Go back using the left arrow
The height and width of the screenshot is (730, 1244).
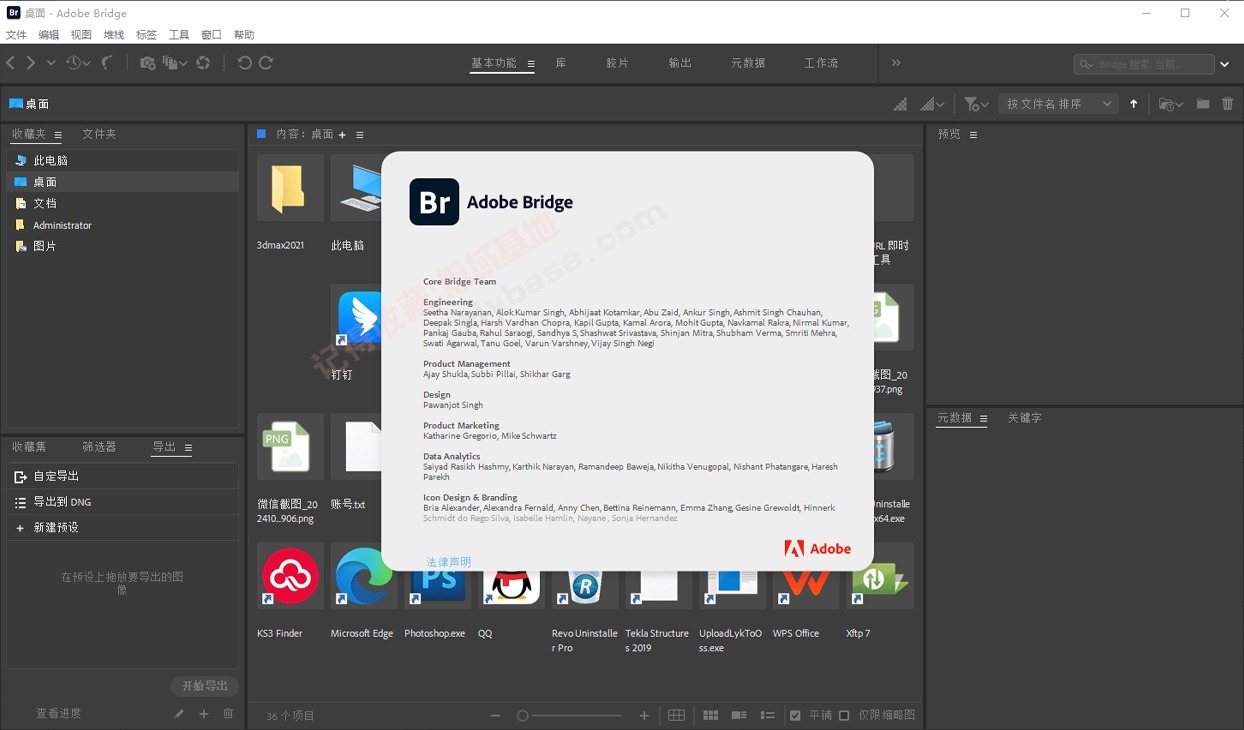11,63
